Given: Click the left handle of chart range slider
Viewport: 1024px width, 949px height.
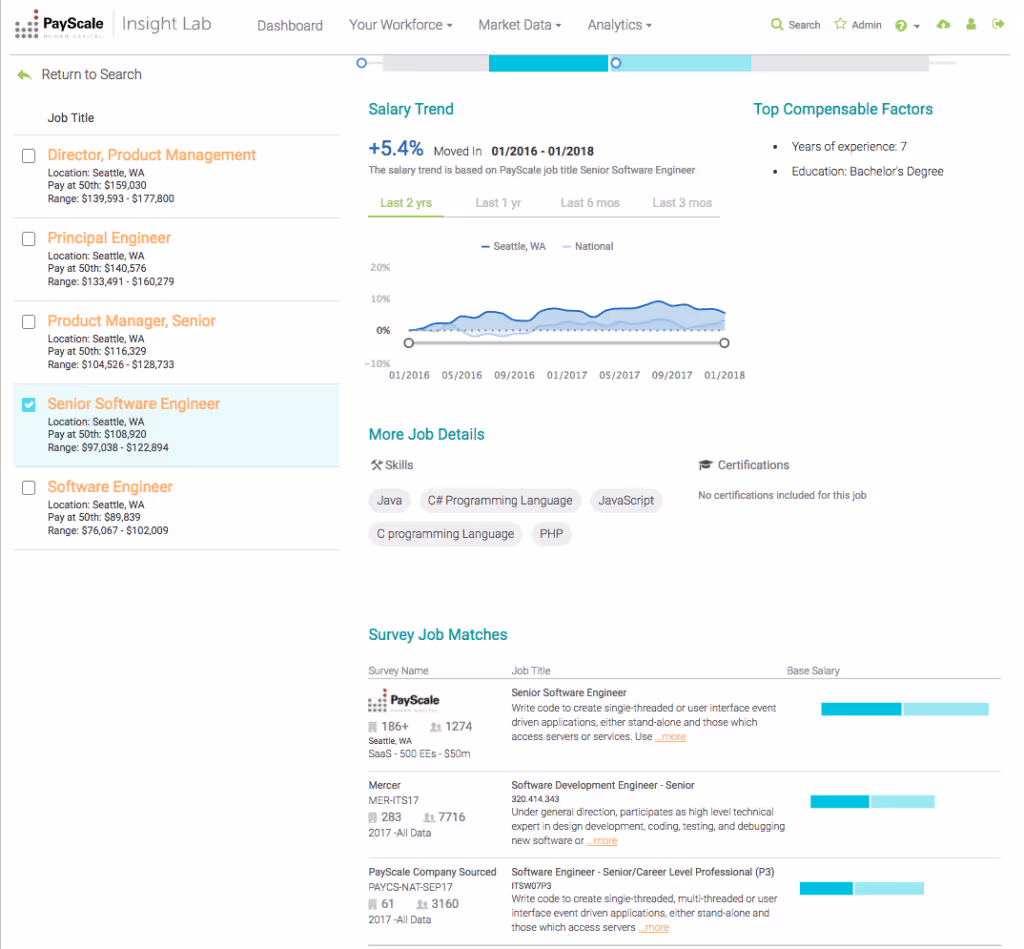Looking at the screenshot, I should [409, 343].
